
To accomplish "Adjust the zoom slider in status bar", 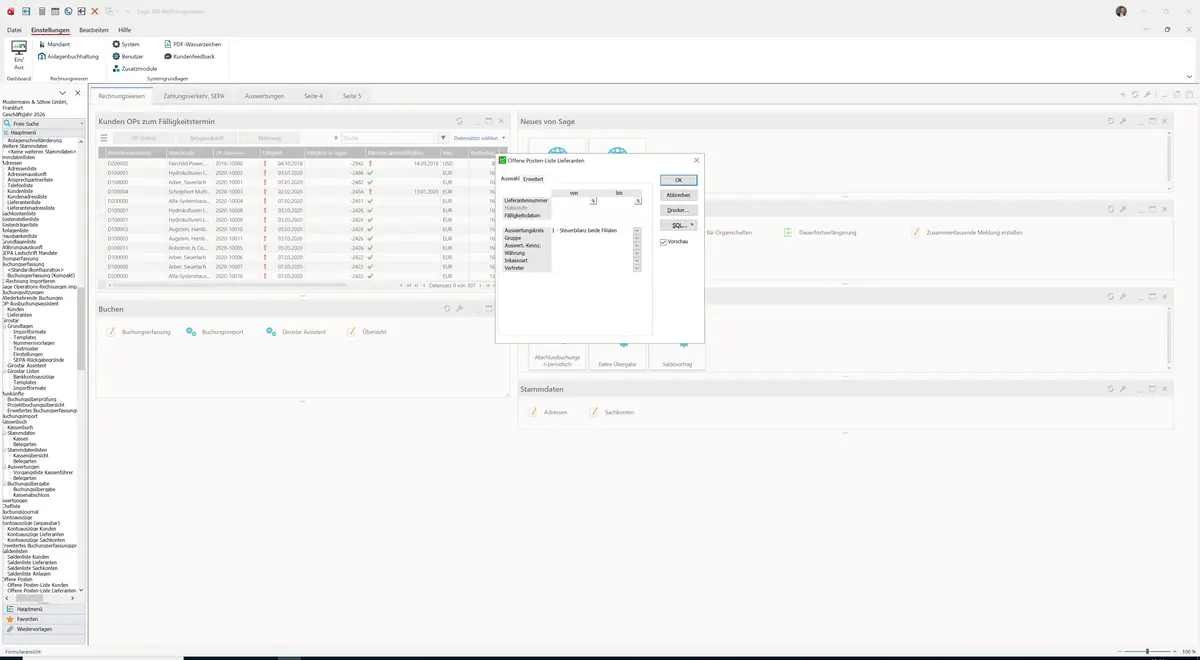I will [x=1147, y=652].
